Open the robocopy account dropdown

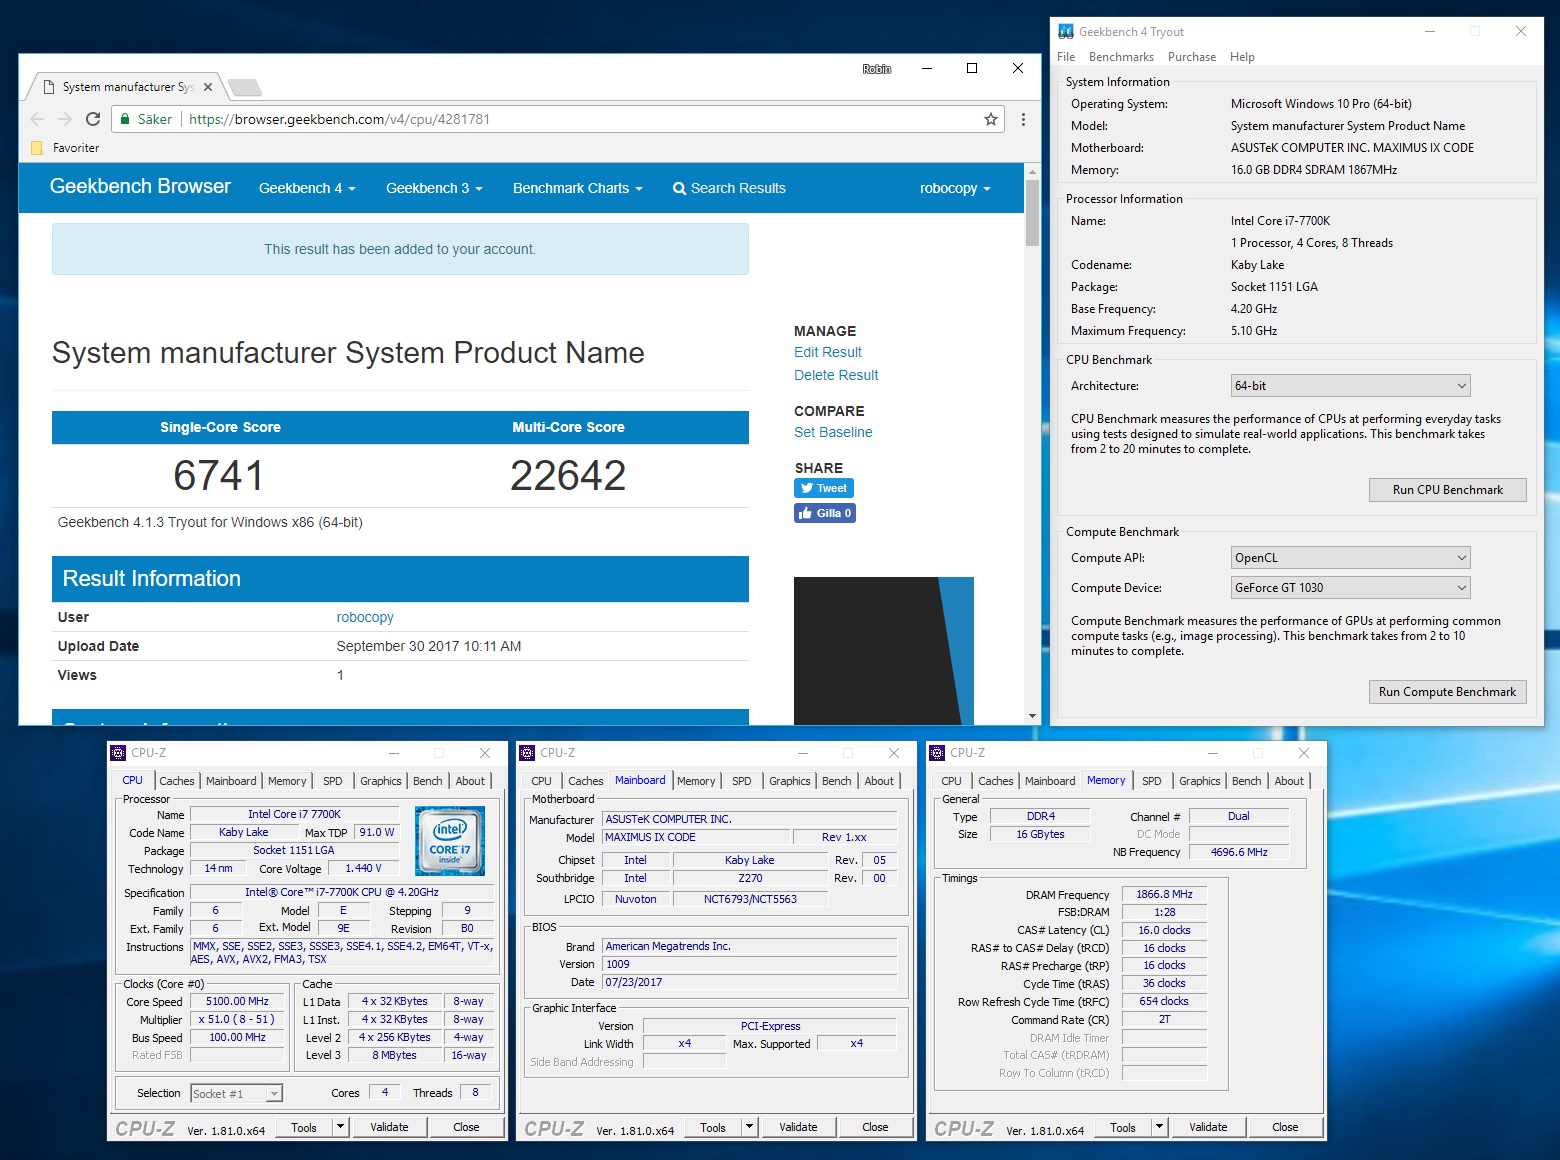[955, 188]
